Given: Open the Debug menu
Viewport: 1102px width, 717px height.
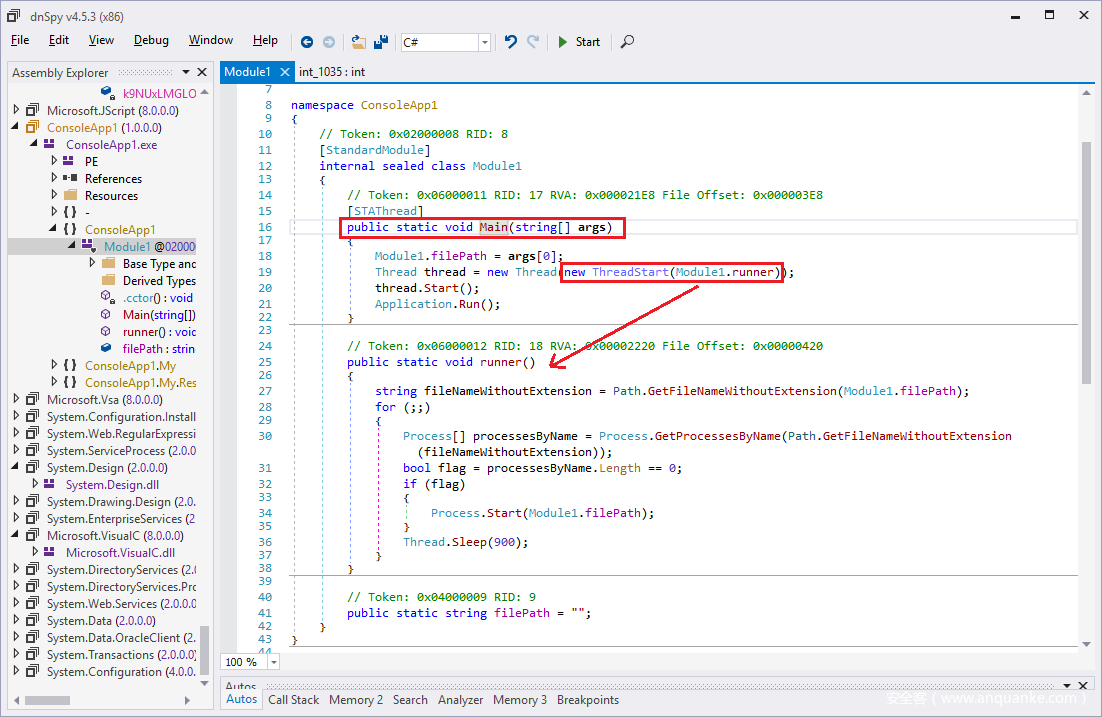Looking at the screenshot, I should coord(151,40).
